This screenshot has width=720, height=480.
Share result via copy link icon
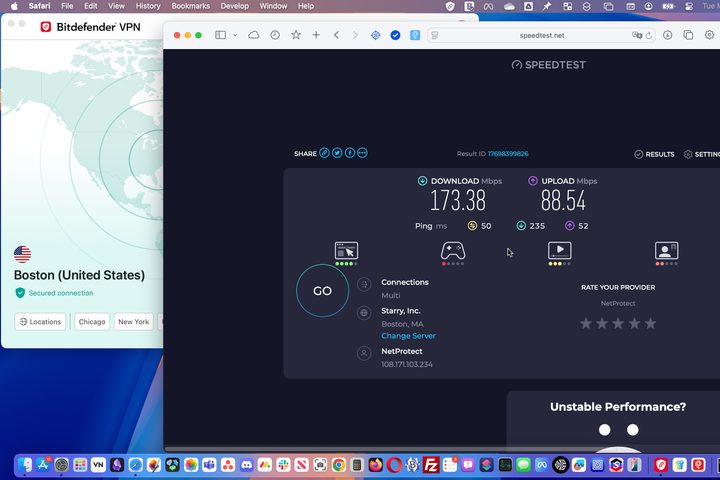325,153
